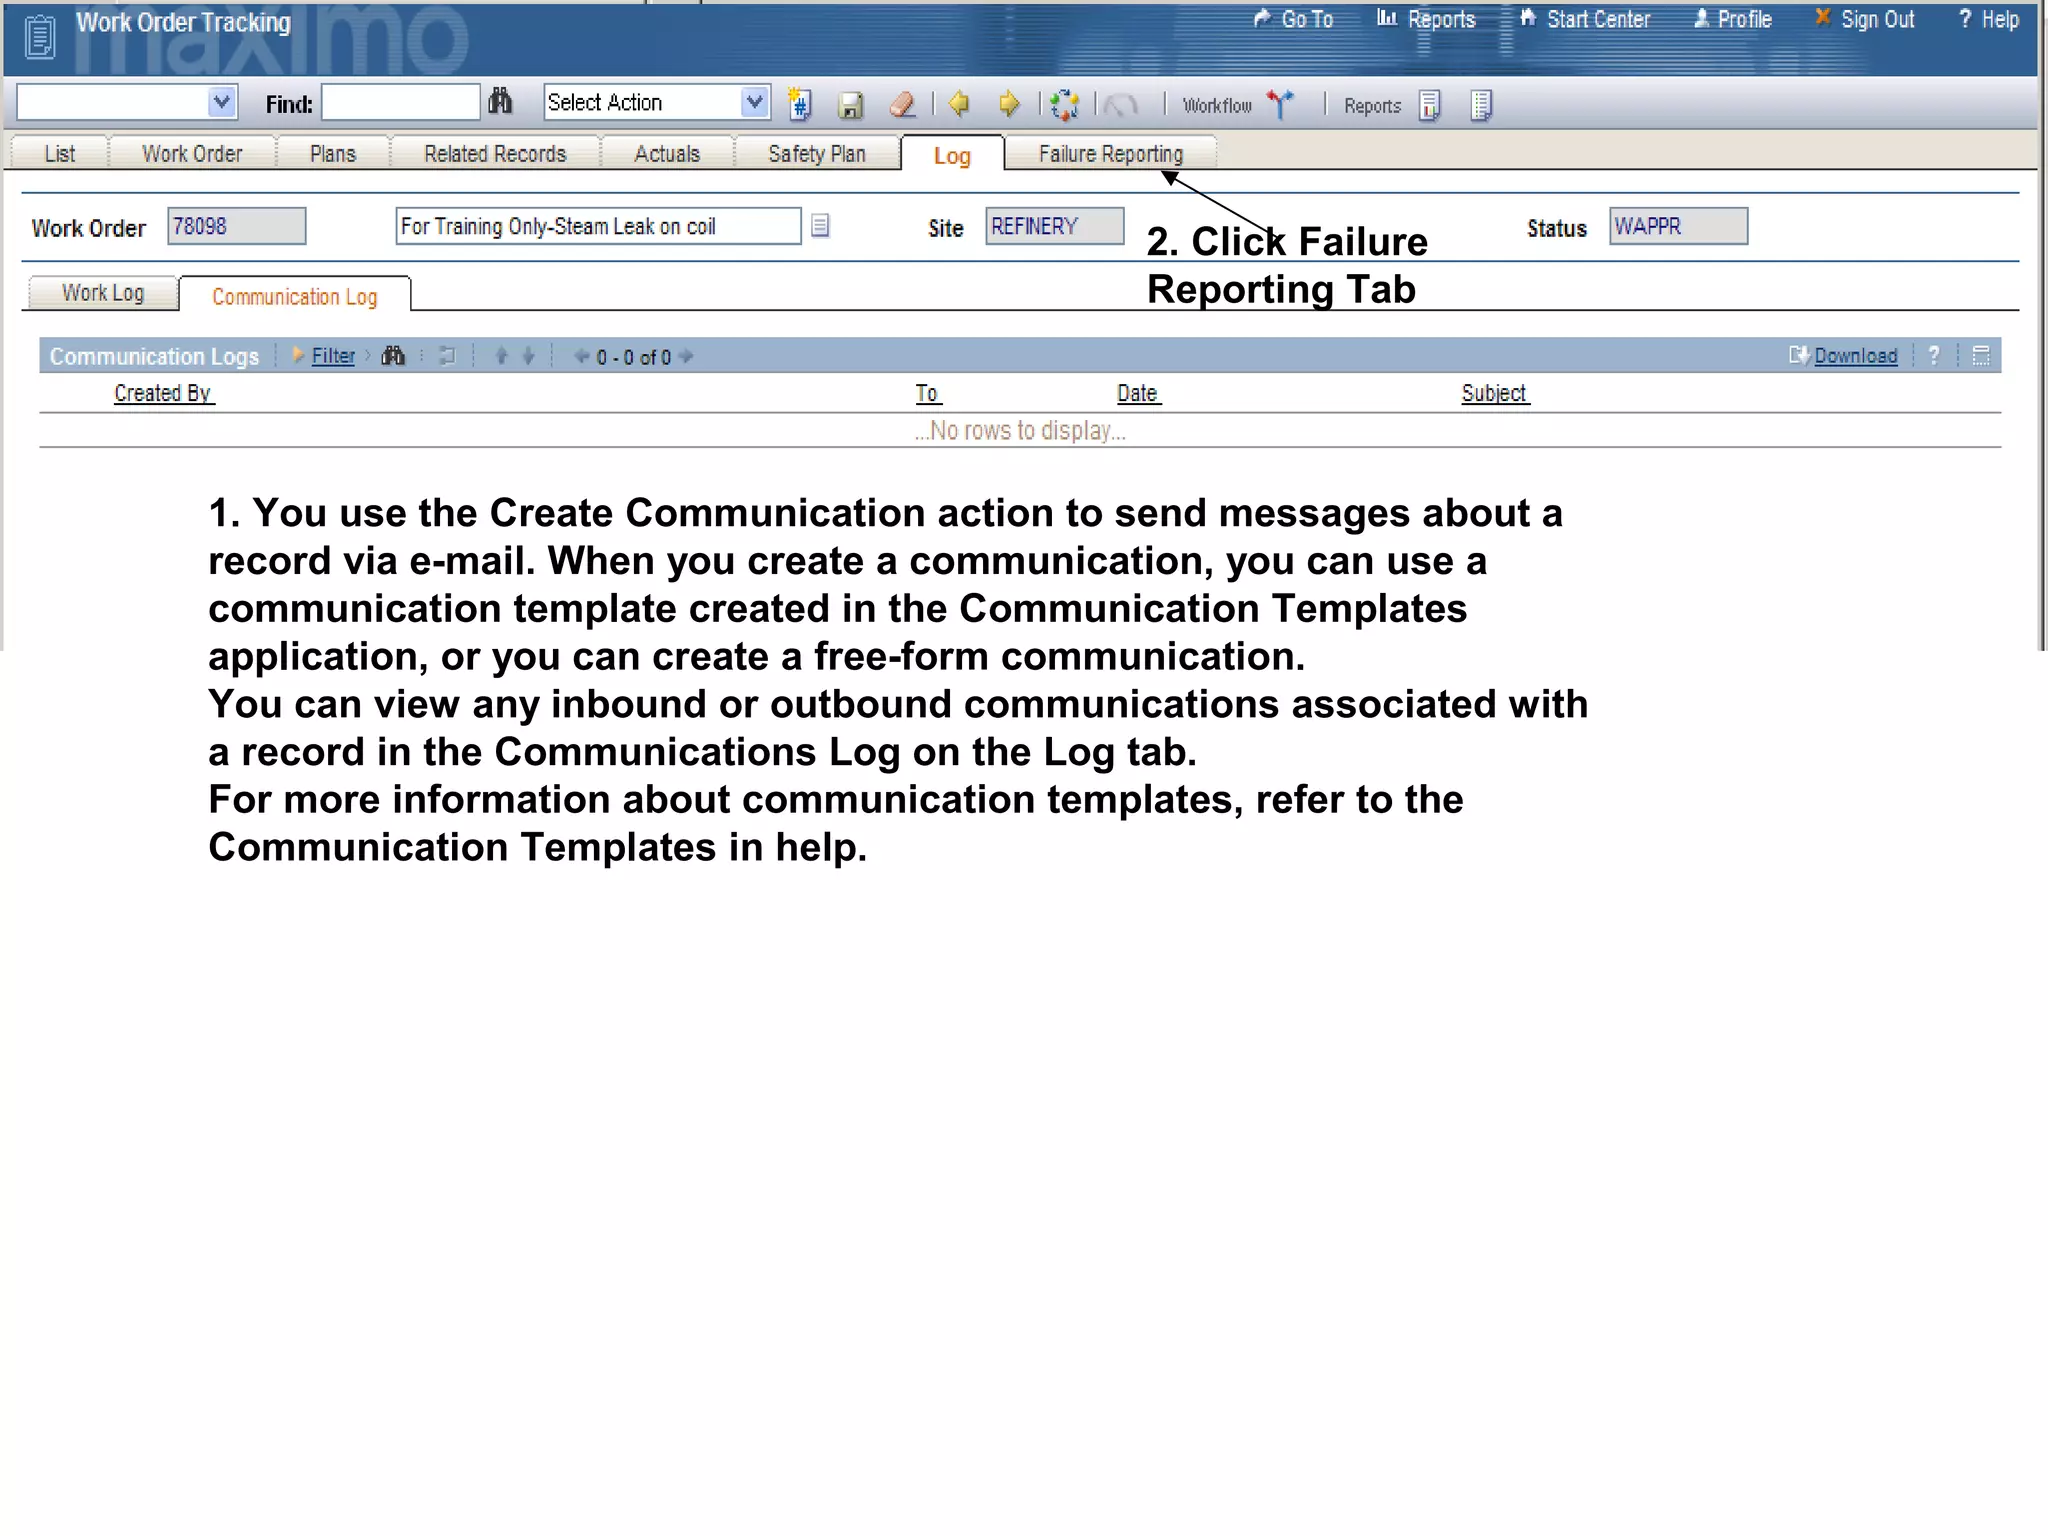Click the Route Workflow icon
The image size is (2048, 1536).
(1280, 104)
